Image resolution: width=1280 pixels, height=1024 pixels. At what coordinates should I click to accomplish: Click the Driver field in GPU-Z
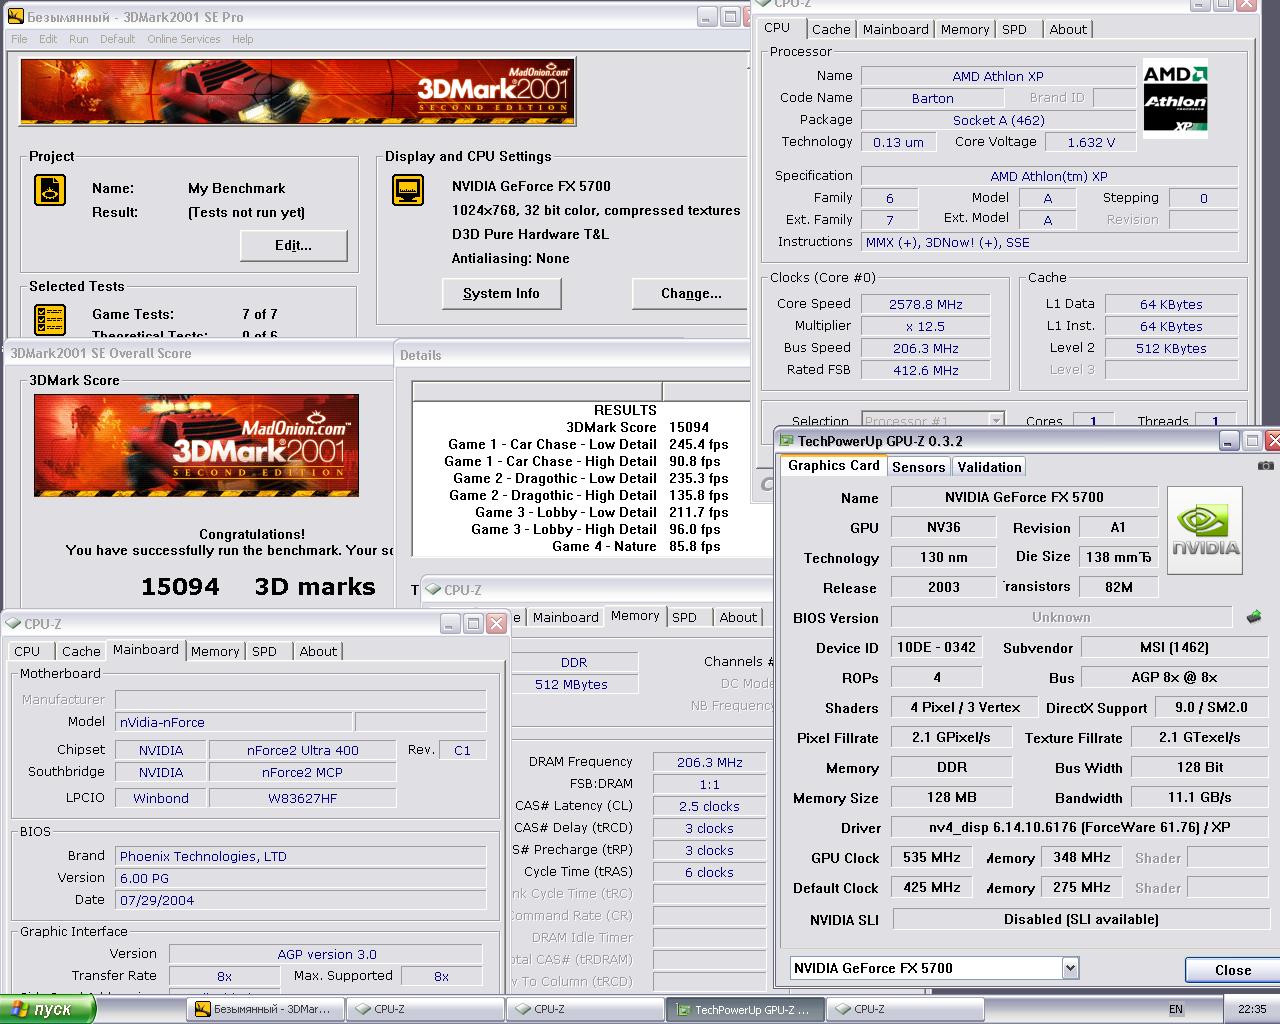(x=1079, y=827)
